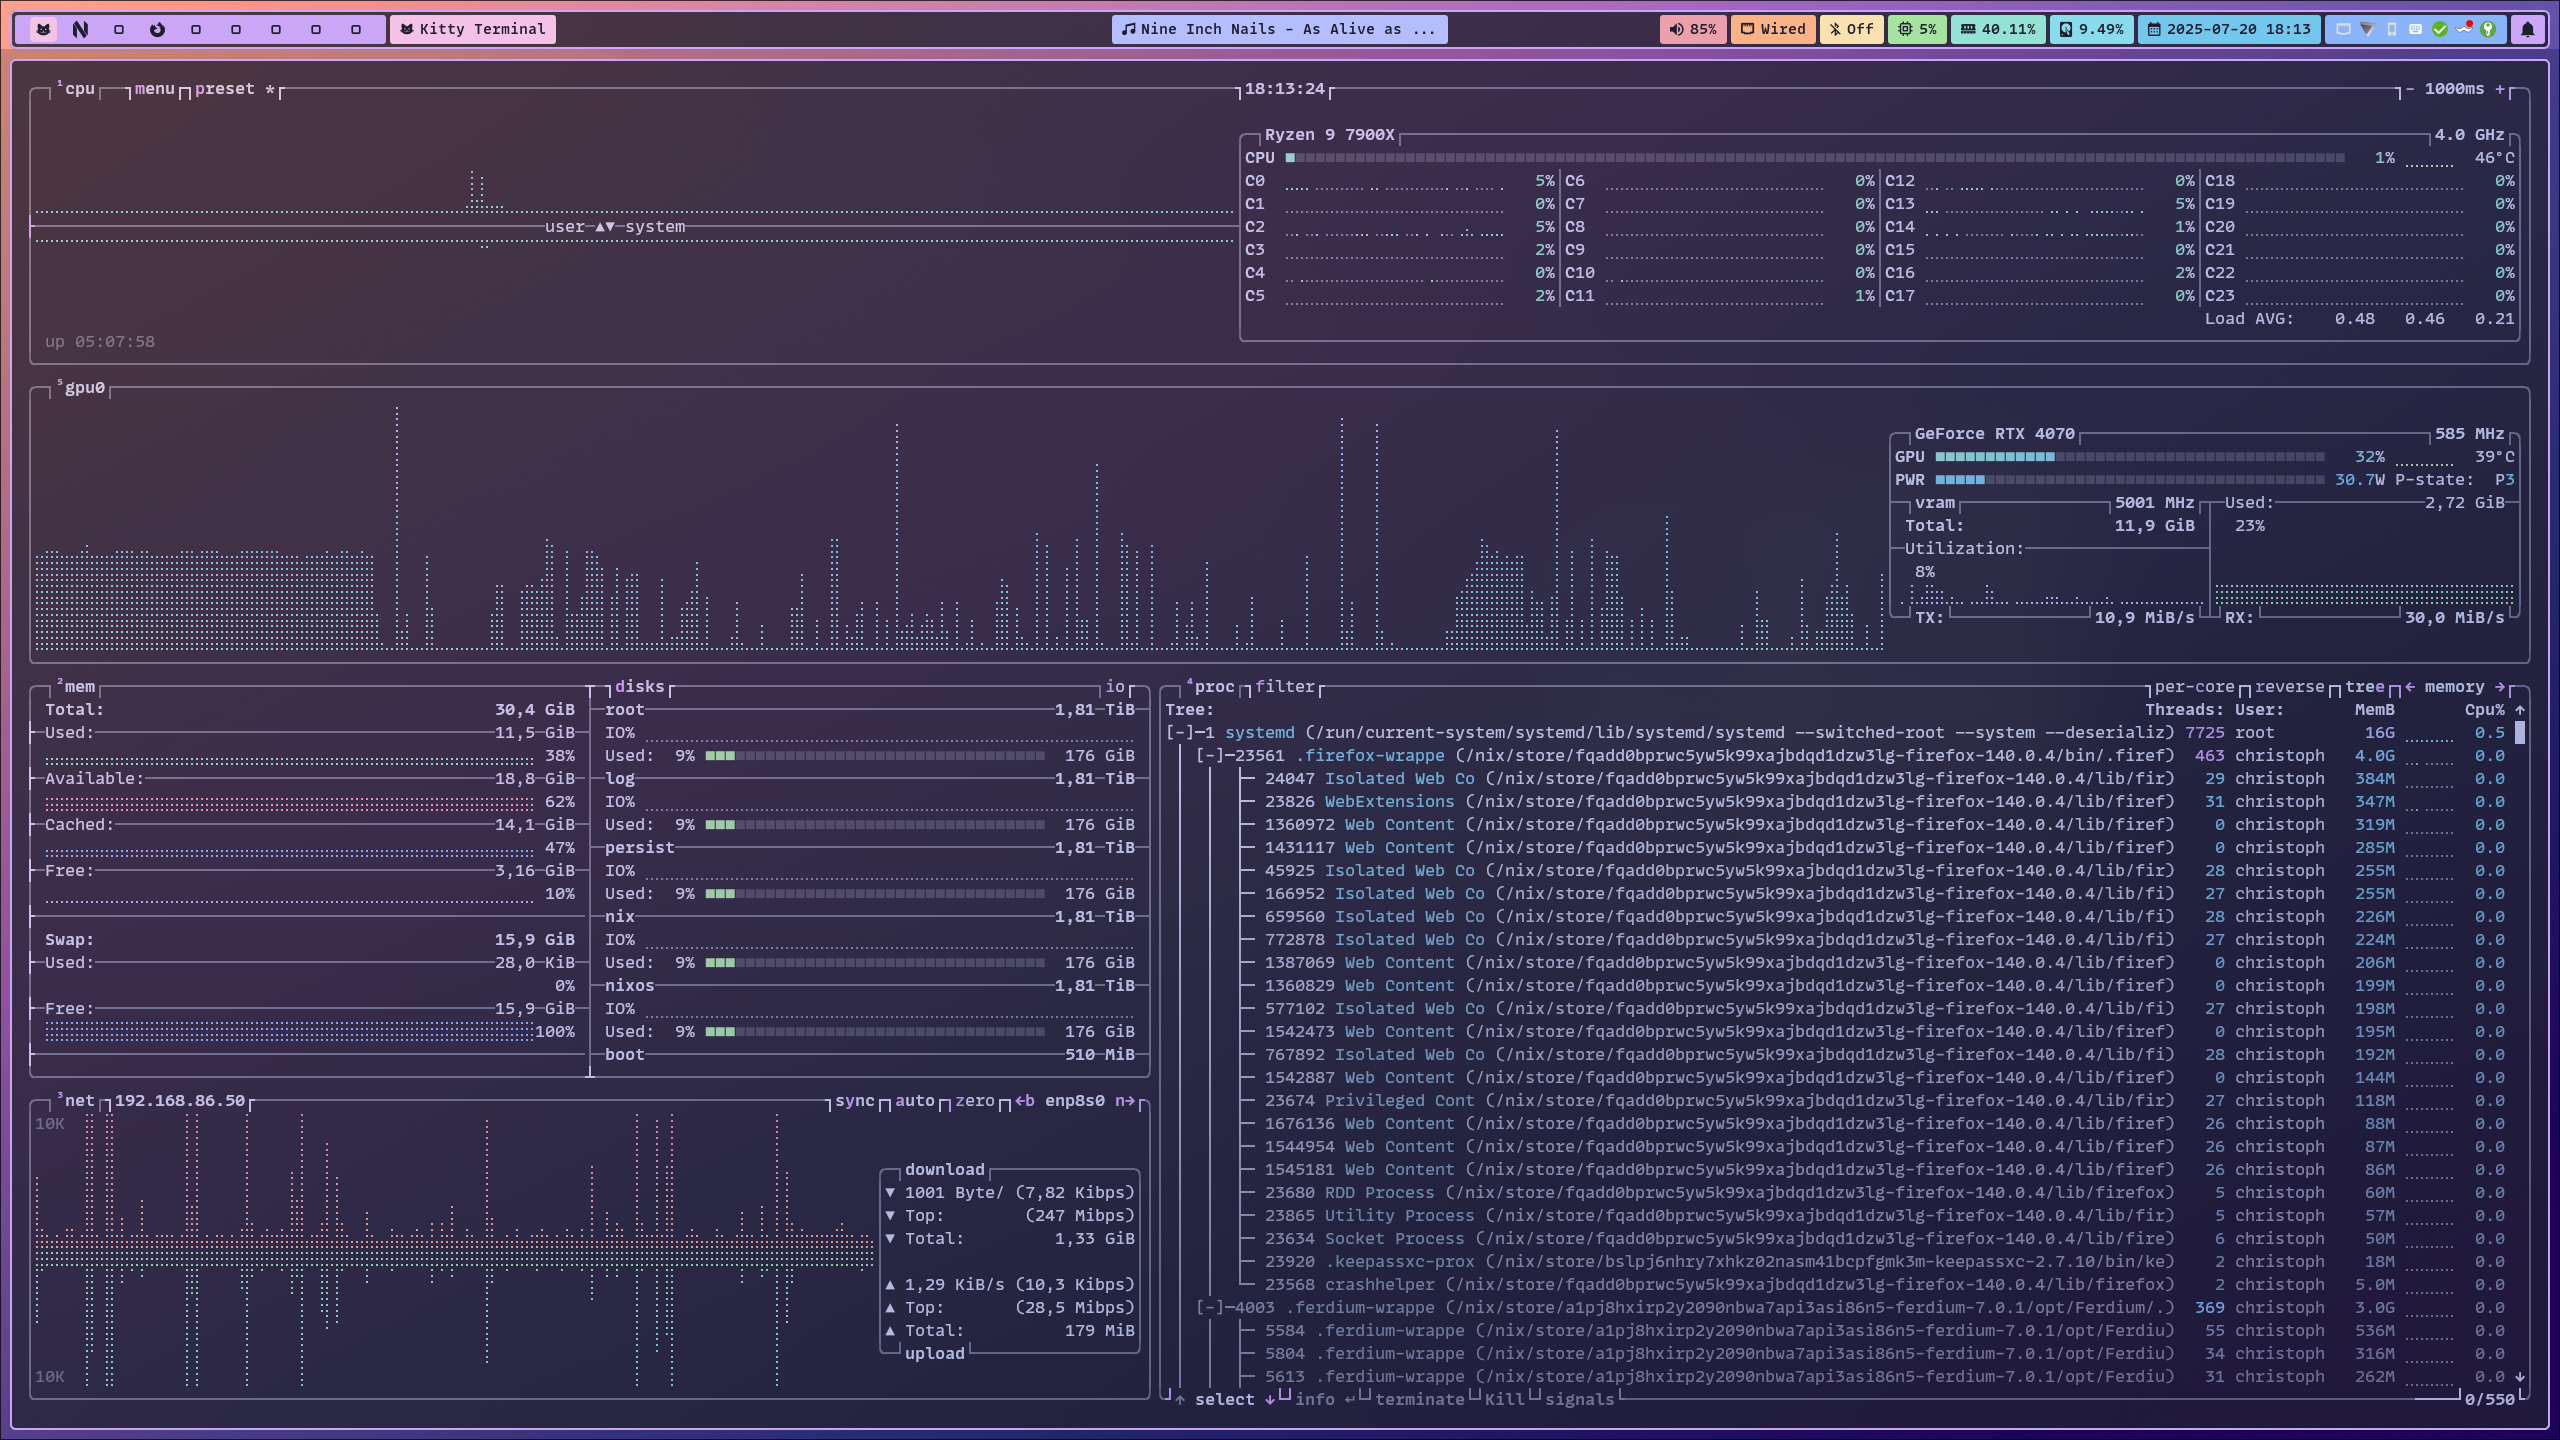This screenshot has height=1440, width=2560.
Task: Toggle Bluetooth Off module
Action: click(1851, 29)
